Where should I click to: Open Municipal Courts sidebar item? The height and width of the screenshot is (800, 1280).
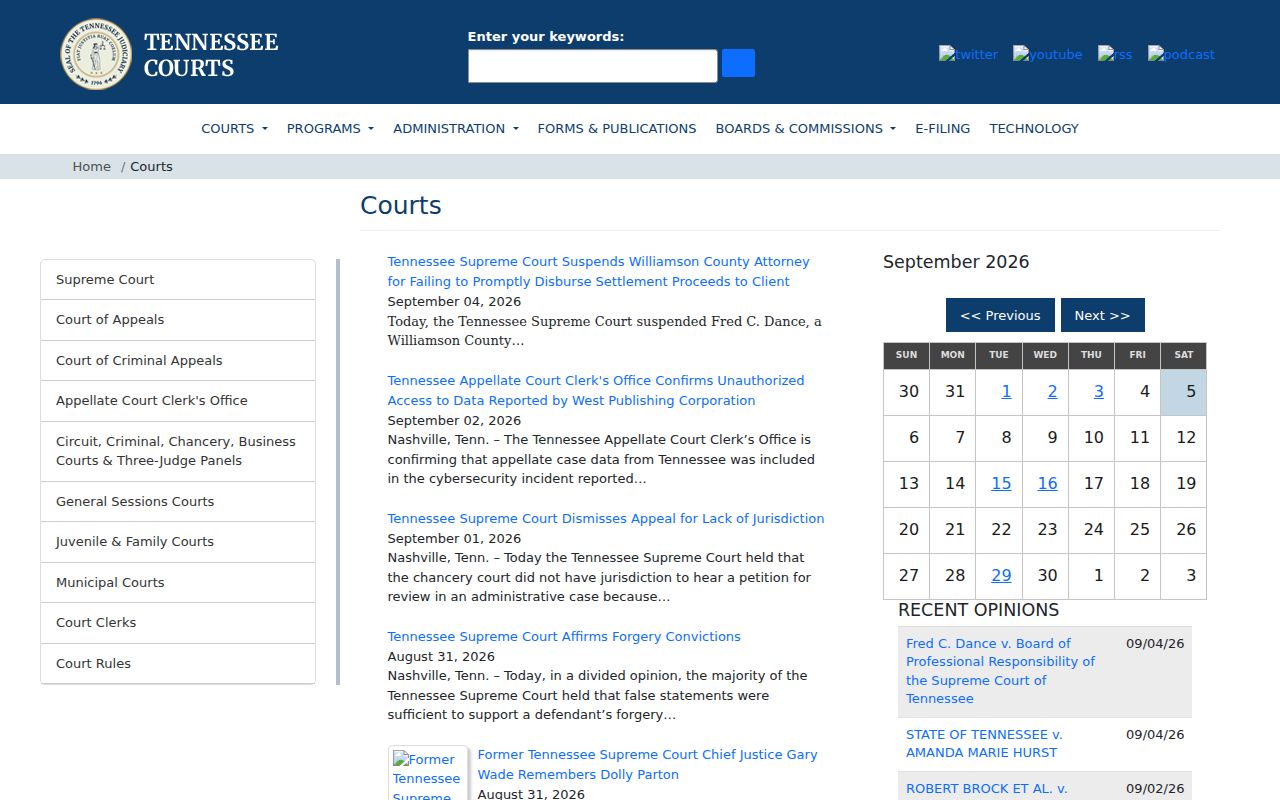tap(178, 582)
